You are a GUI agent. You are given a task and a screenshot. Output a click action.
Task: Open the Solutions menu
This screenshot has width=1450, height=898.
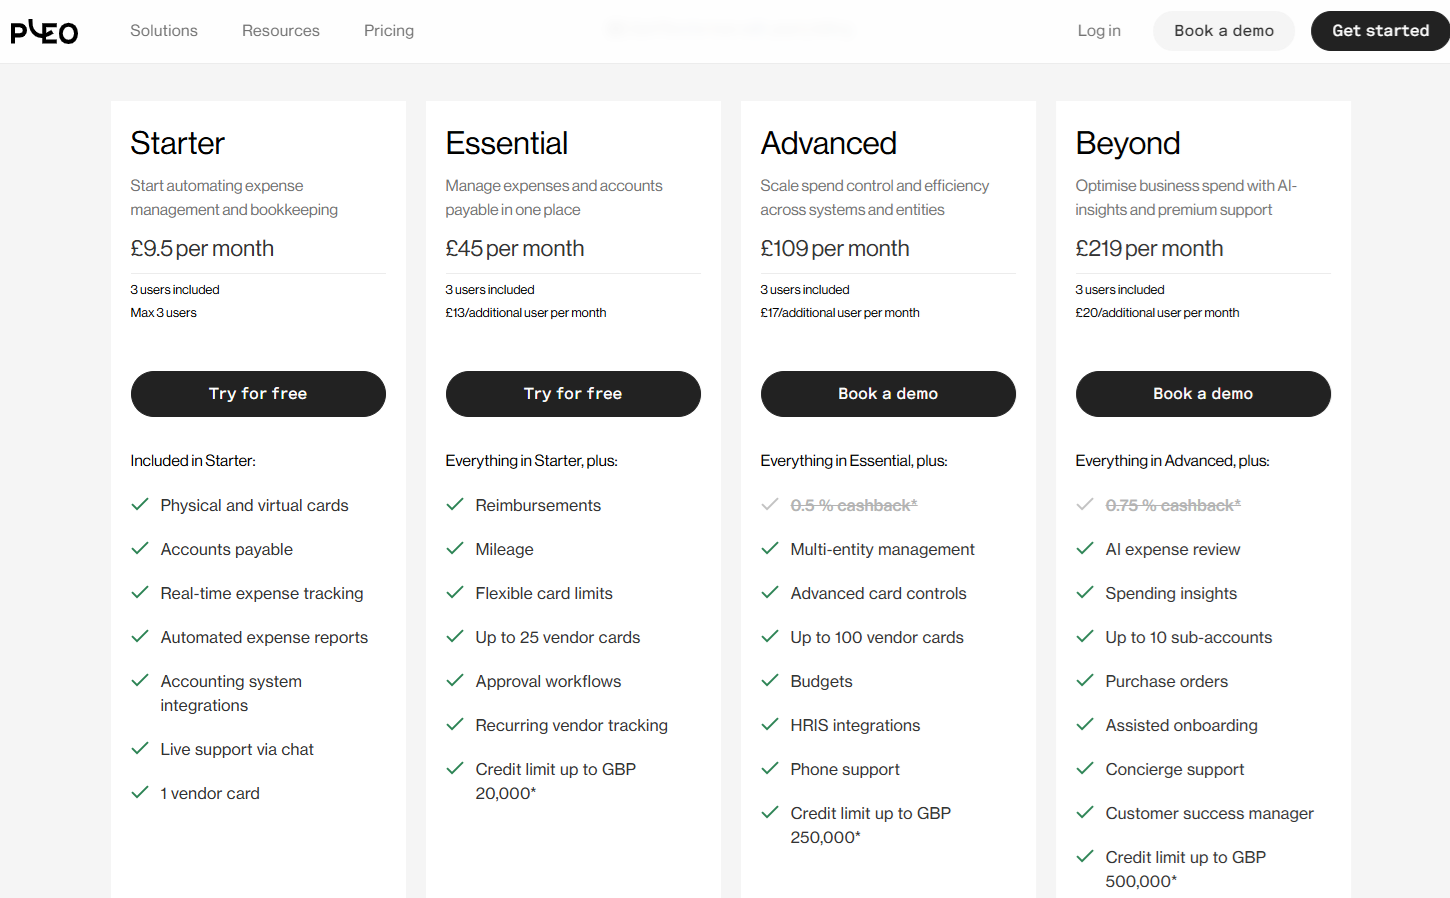[164, 31]
